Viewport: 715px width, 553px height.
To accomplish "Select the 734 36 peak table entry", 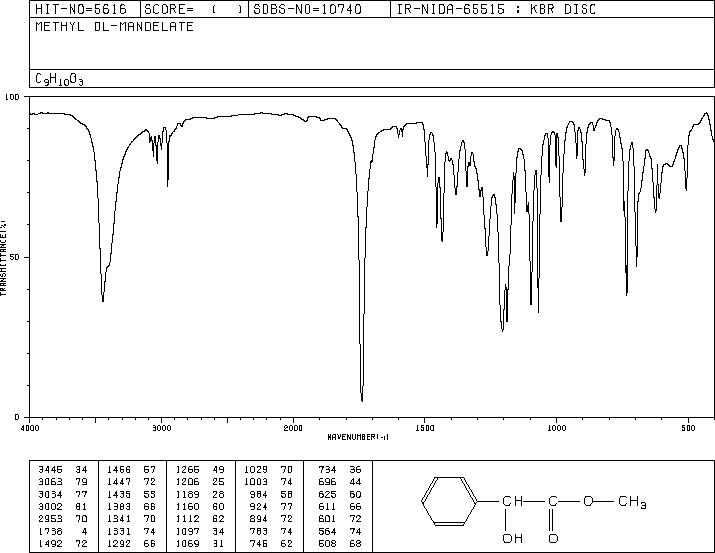I will (x=340, y=470).
